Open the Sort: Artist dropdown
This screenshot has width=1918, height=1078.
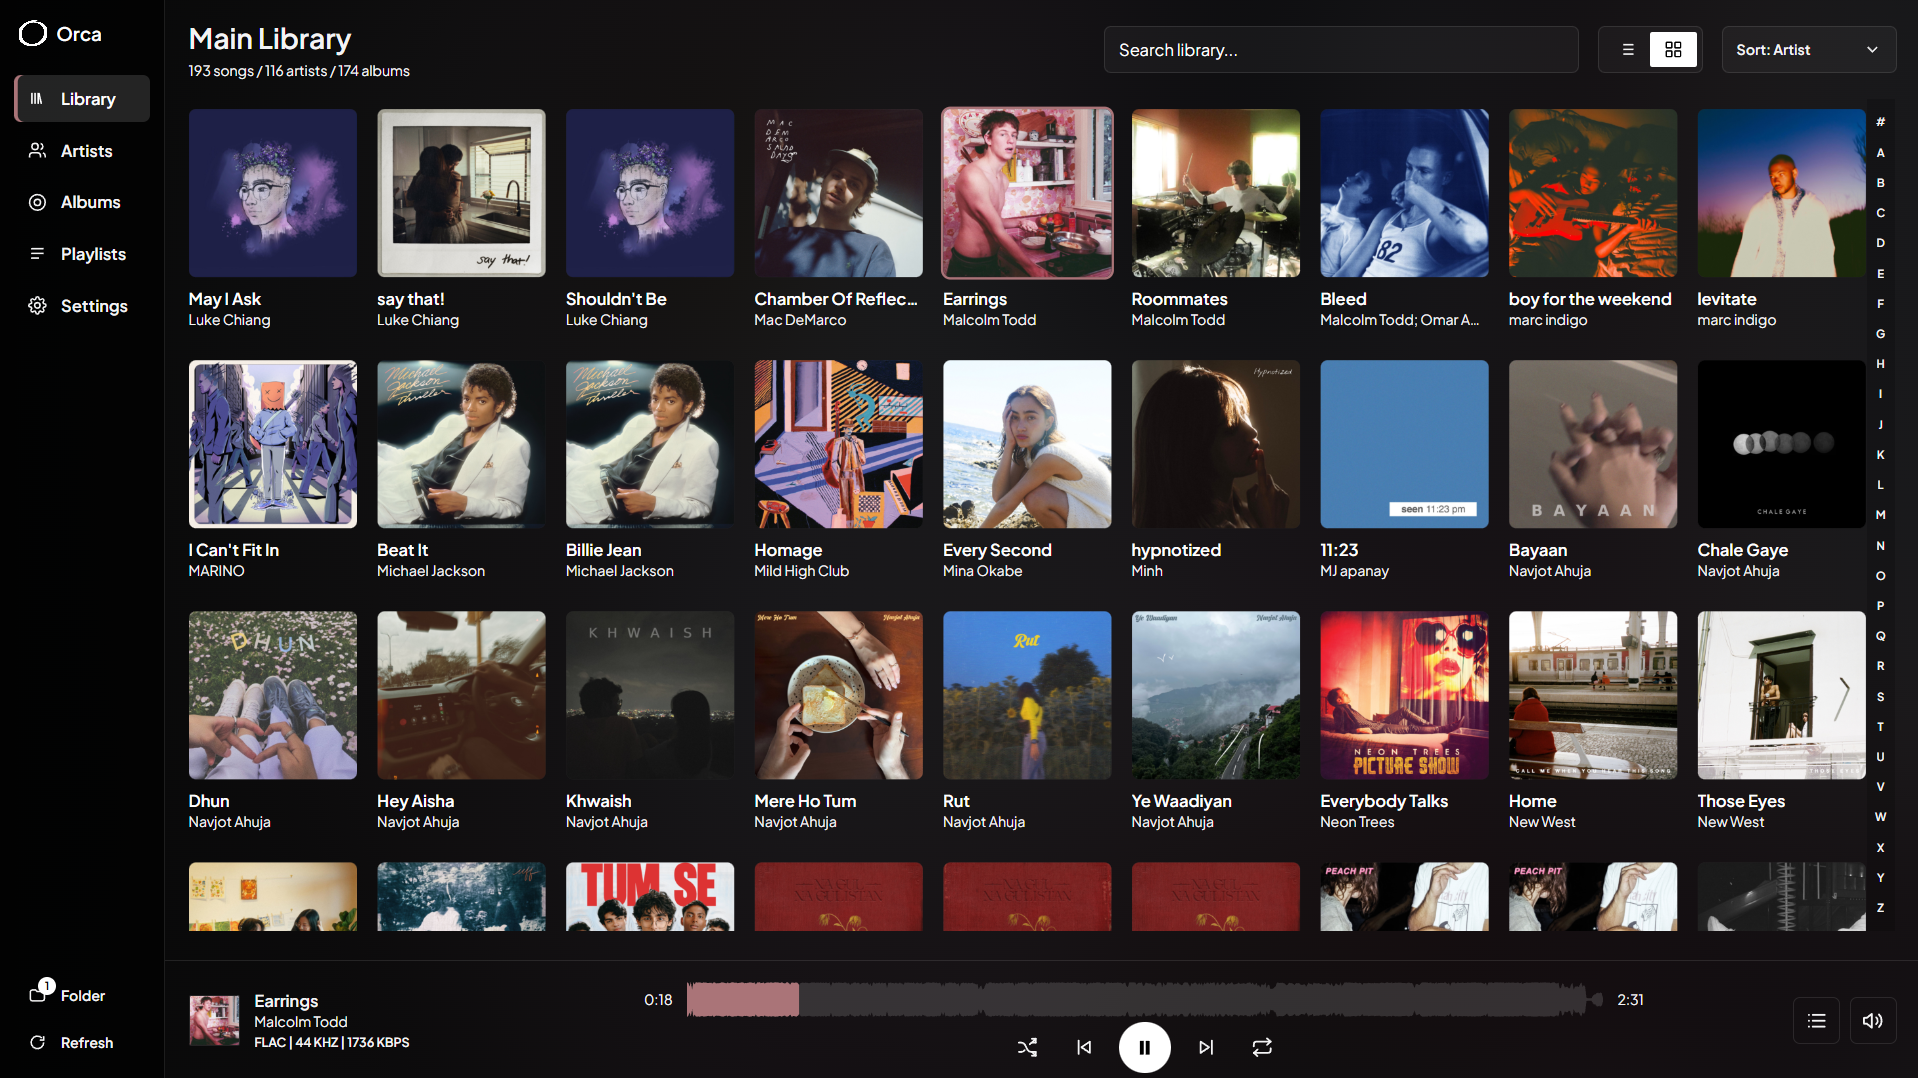[x=1808, y=50]
